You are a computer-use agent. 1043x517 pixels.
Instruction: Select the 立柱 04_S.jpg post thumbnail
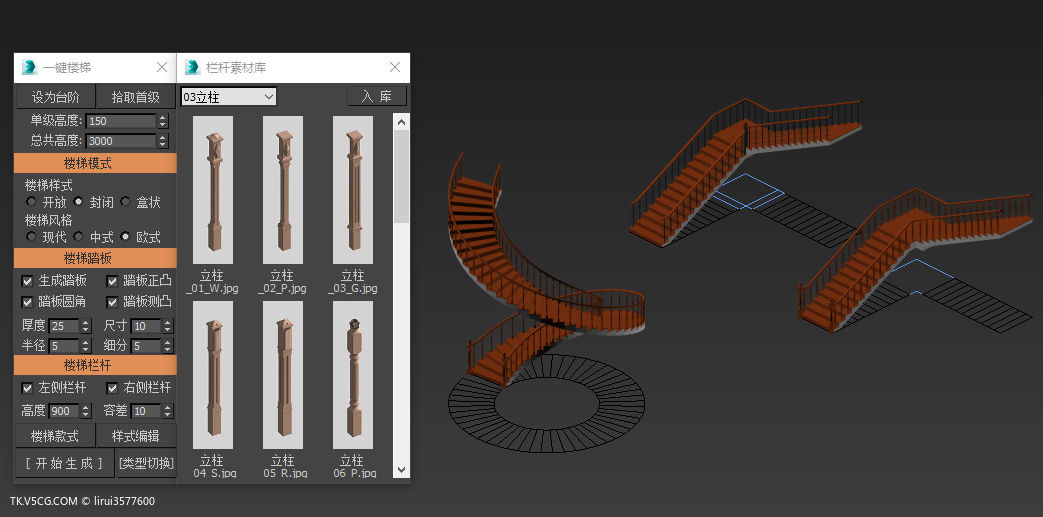coord(212,374)
